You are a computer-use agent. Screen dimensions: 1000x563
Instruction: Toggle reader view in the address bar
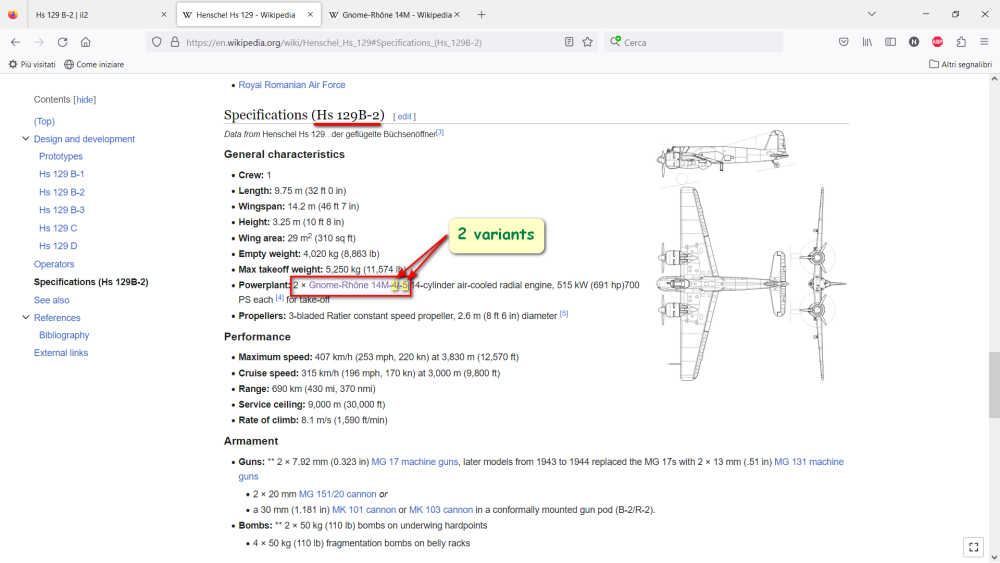point(569,42)
